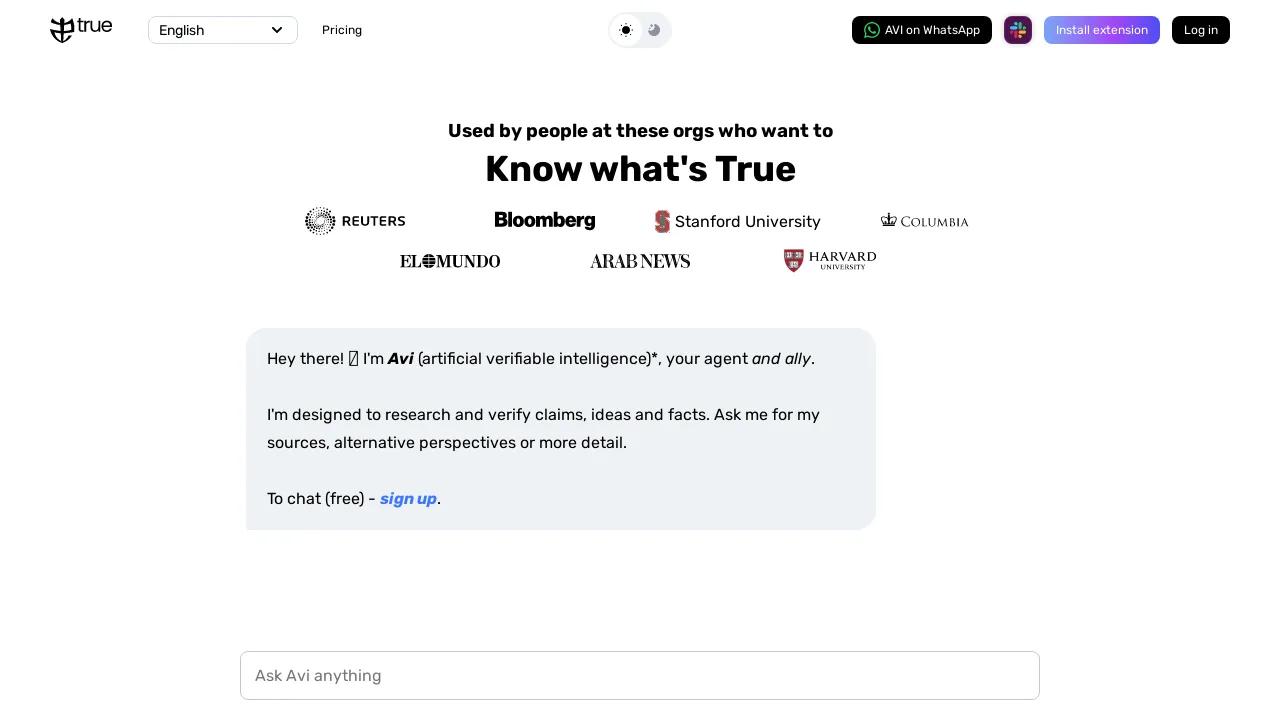Image resolution: width=1280 pixels, height=720 pixels.
Task: Open the Slack integration icon
Action: pos(1018,30)
